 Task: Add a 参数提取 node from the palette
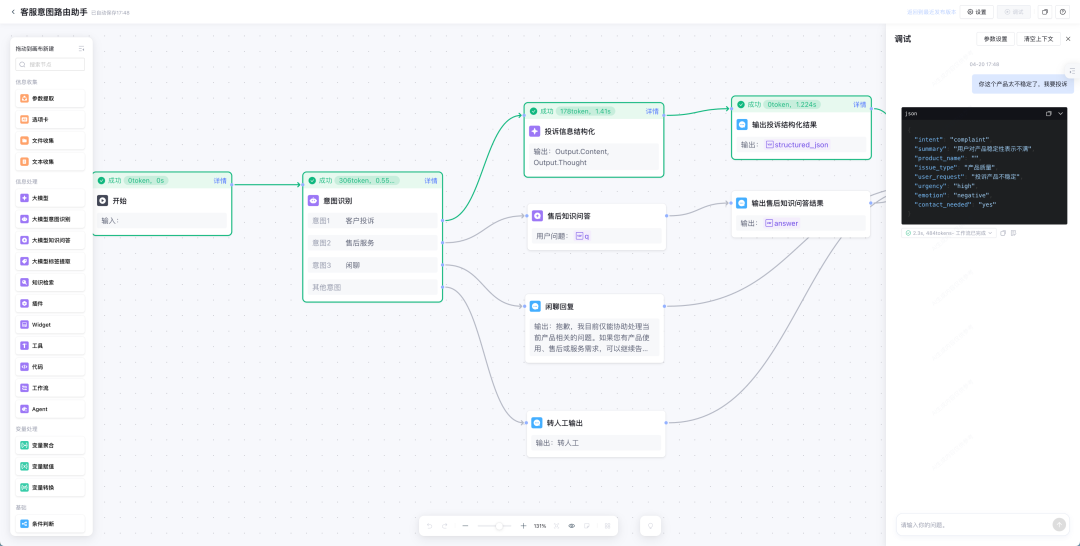(50, 98)
